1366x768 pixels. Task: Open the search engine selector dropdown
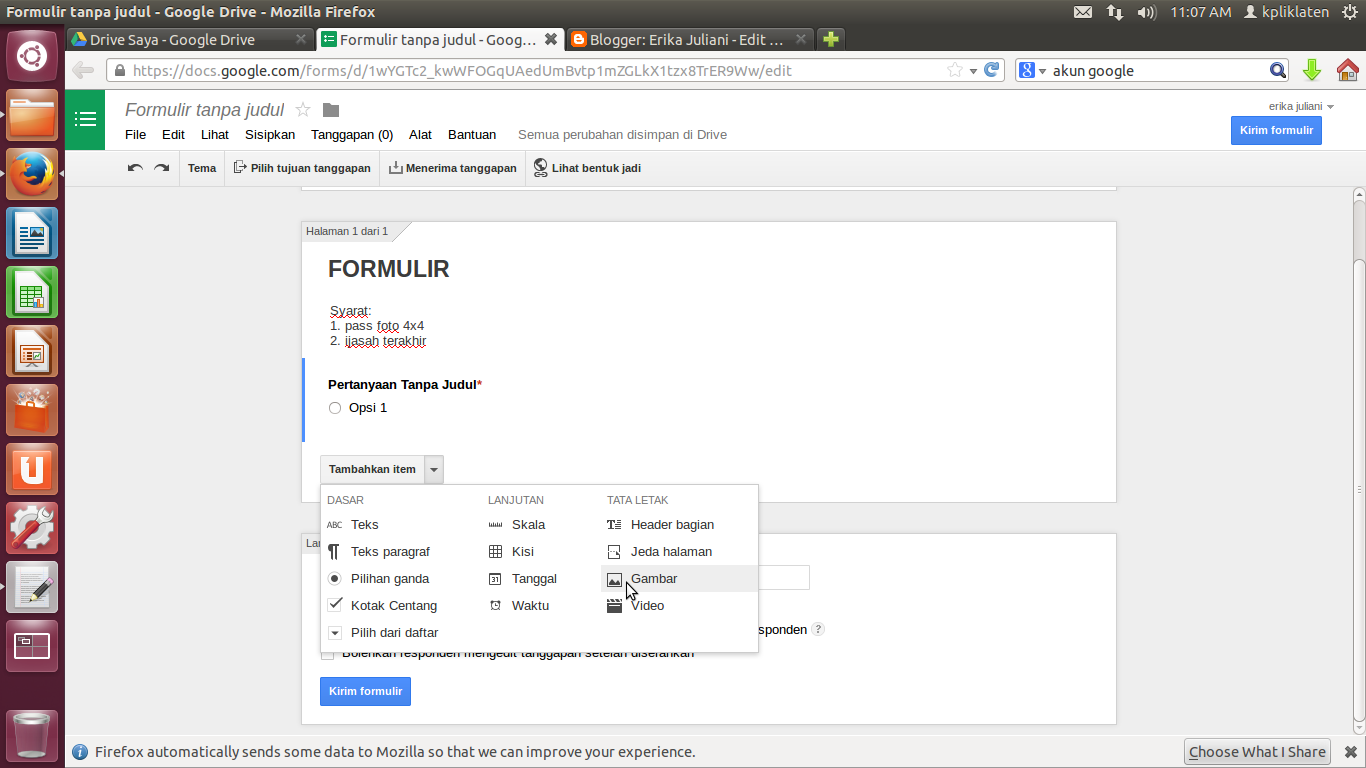[x=1031, y=70]
